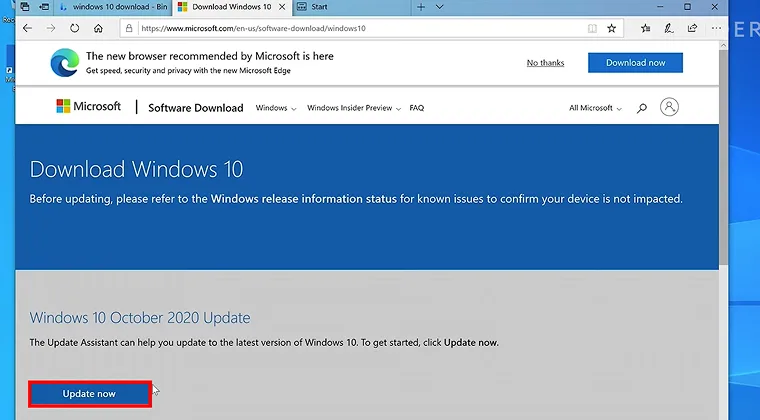760x420 pixels.
Task: Click the share page icon
Action: tap(692, 29)
